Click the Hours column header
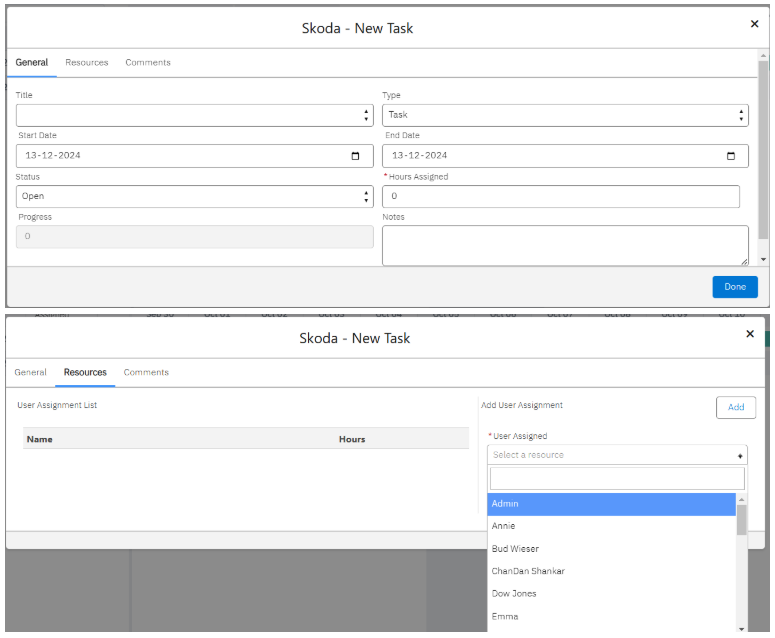 pyautogui.click(x=352, y=439)
